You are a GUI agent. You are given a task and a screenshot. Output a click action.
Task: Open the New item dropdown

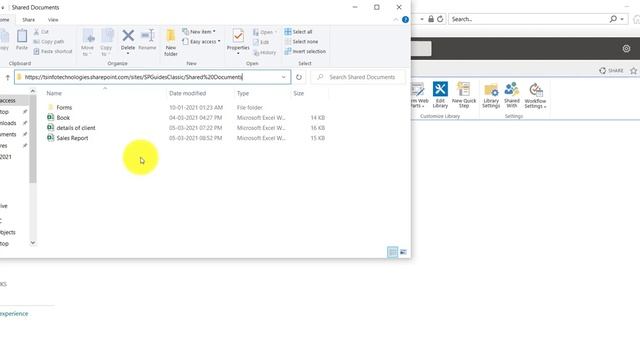coord(199,31)
